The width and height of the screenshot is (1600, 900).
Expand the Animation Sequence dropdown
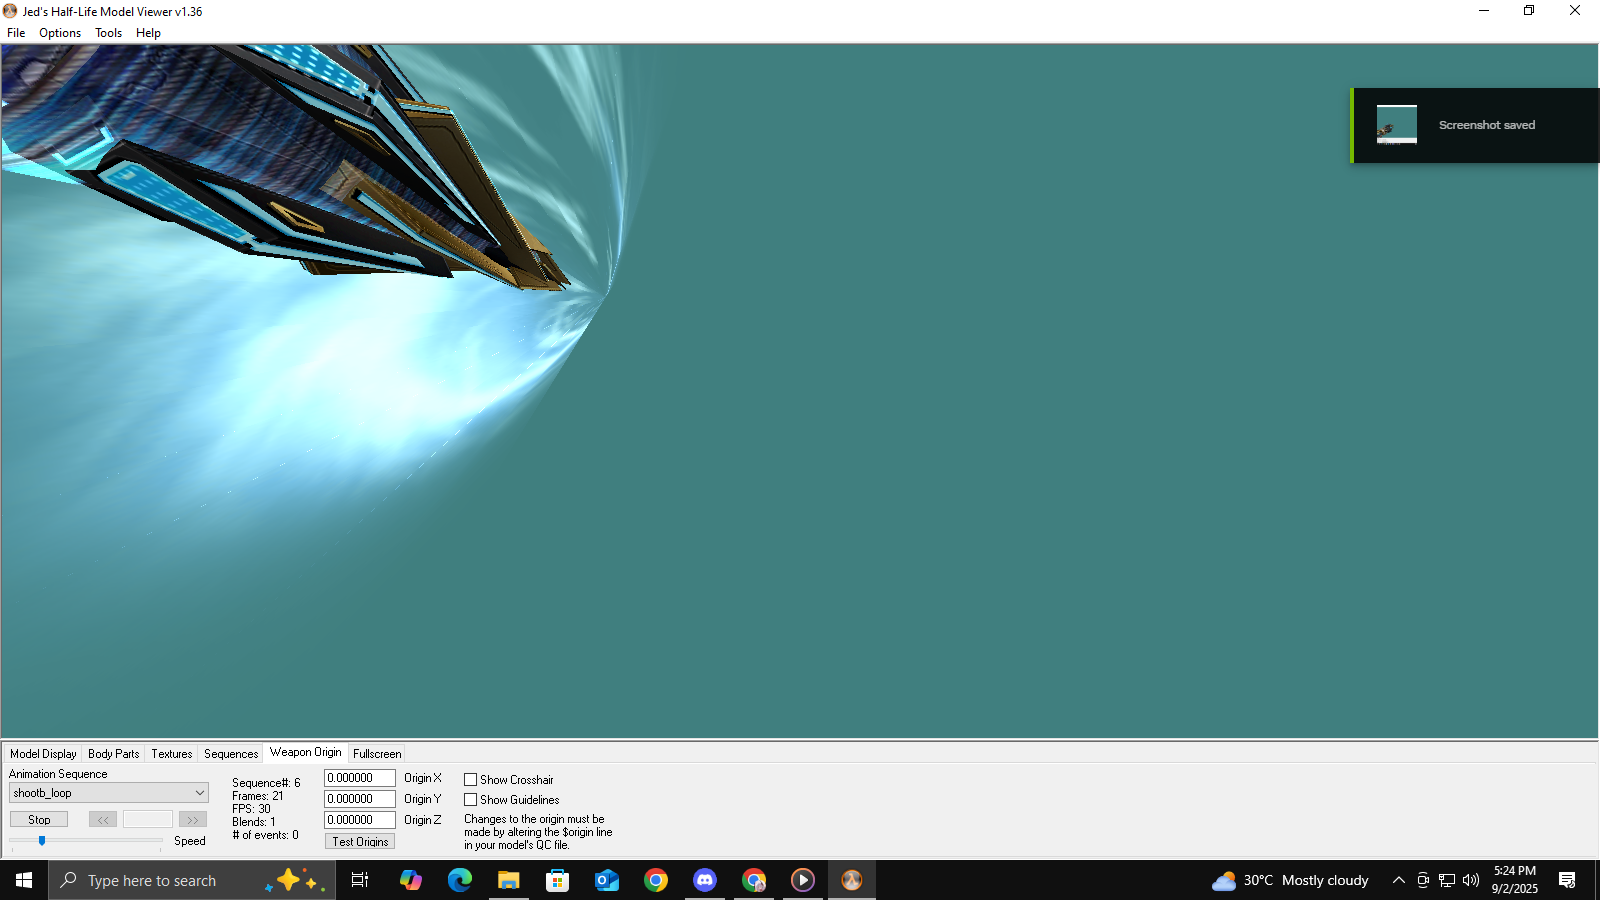point(199,793)
